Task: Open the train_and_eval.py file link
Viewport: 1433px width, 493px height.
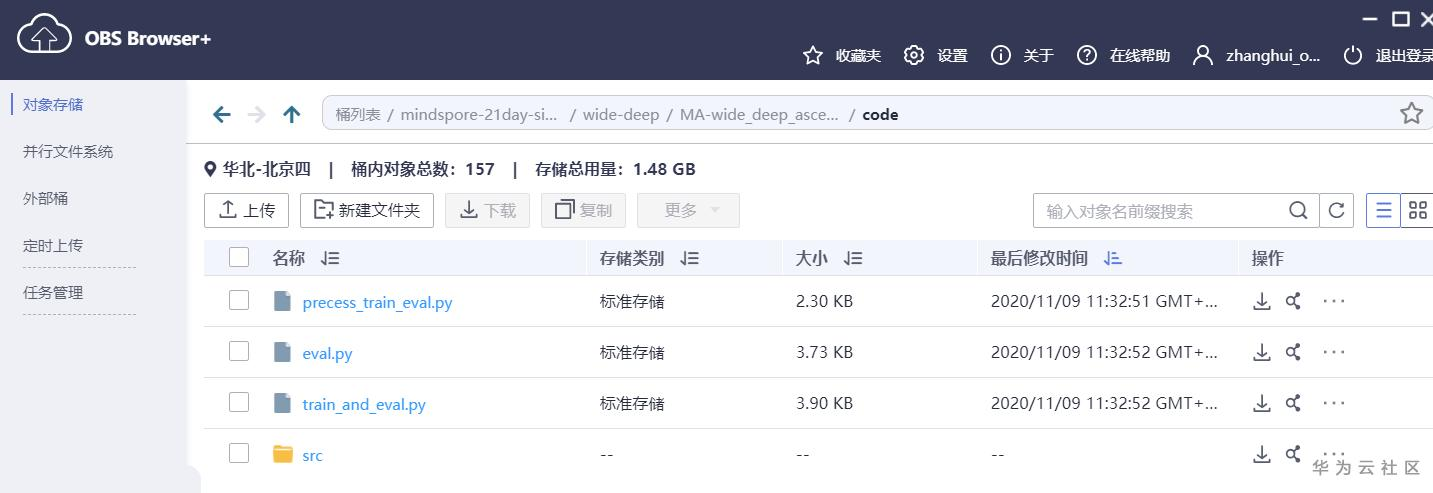Action: coord(364,405)
